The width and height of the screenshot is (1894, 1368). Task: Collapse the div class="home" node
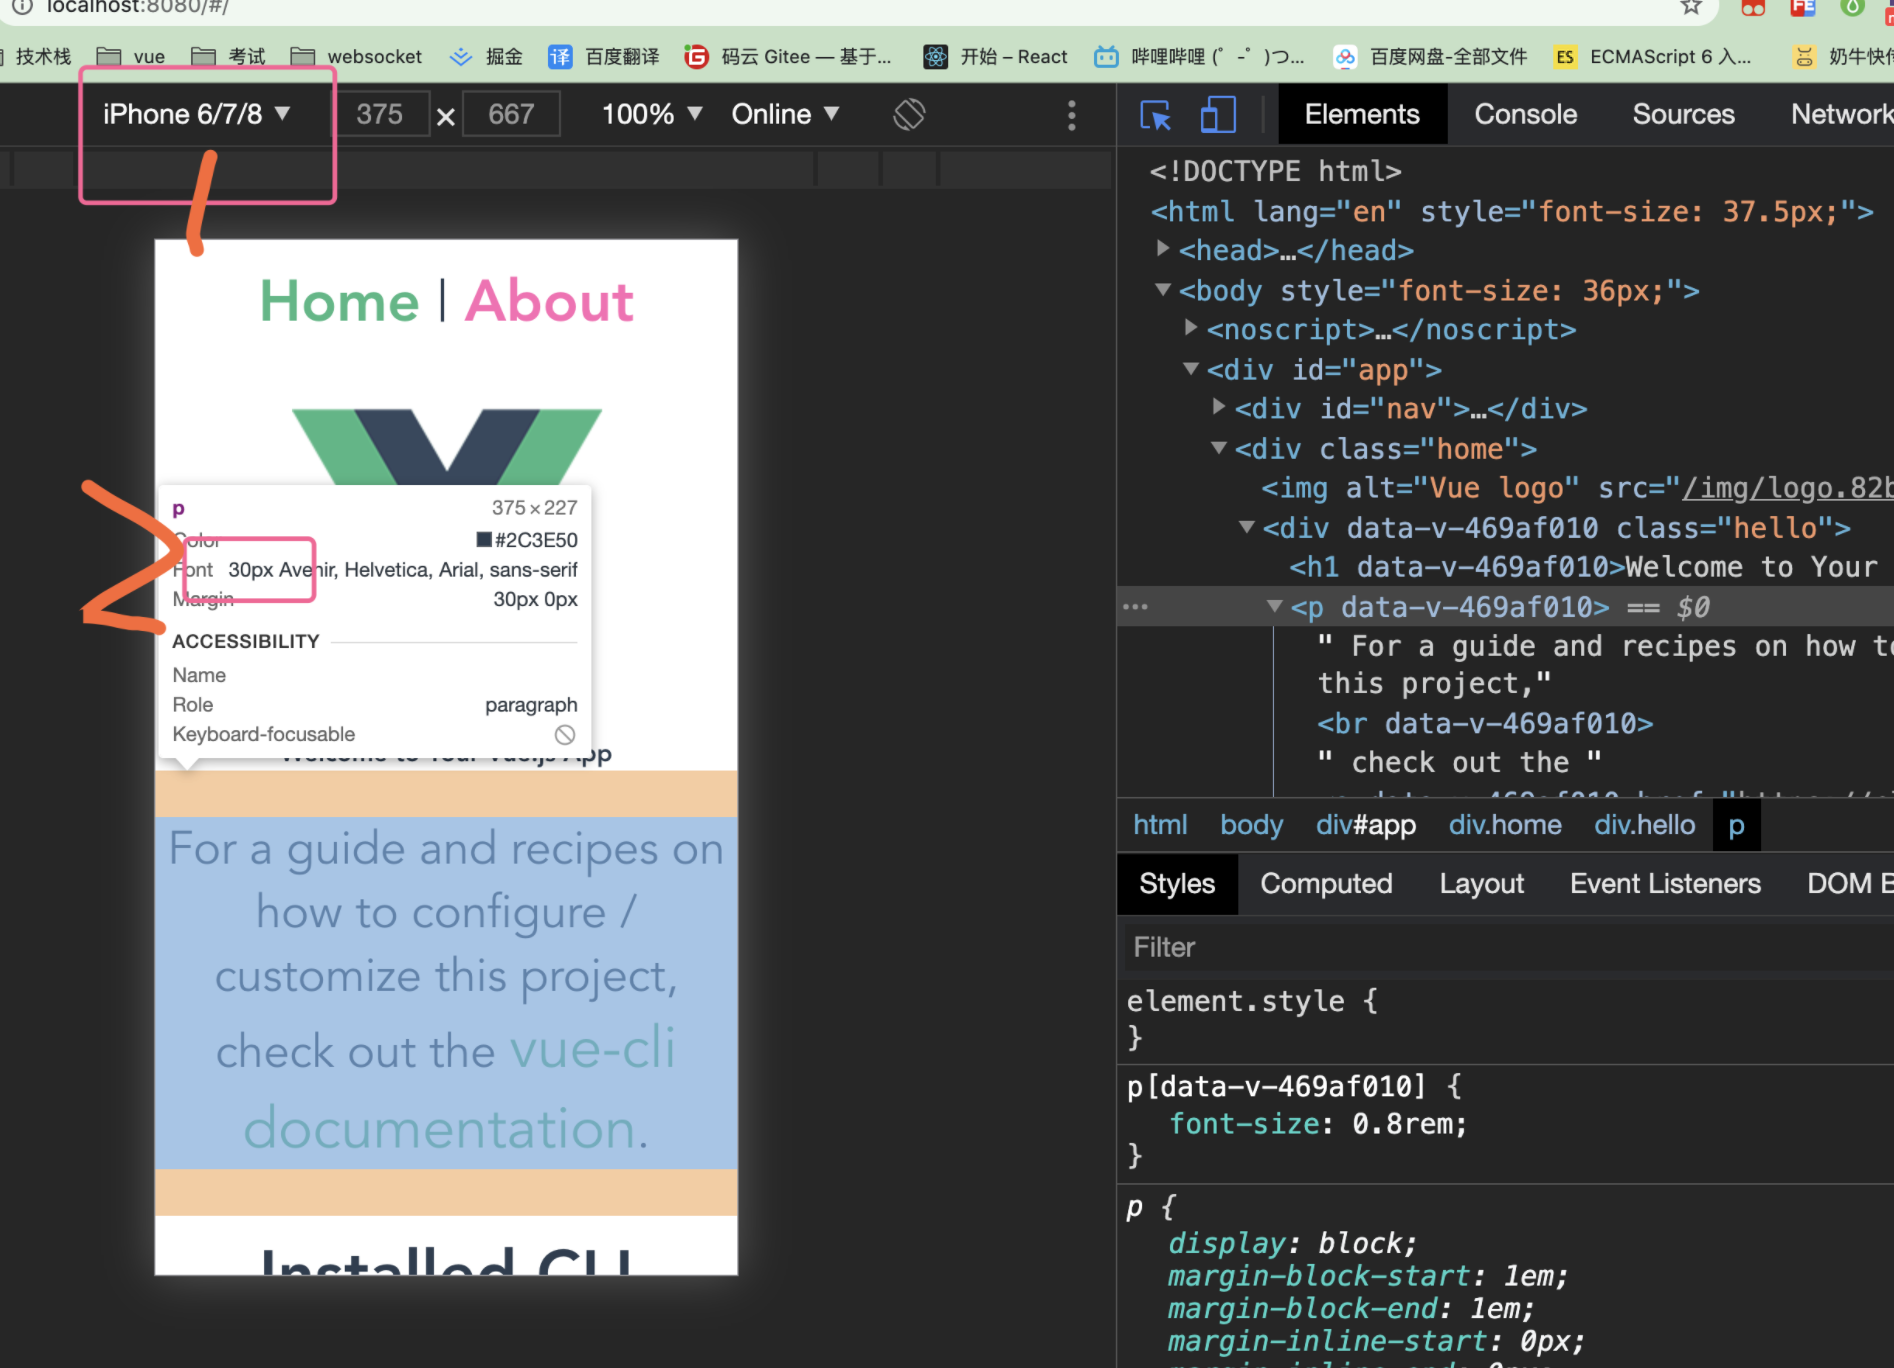tap(1219, 448)
